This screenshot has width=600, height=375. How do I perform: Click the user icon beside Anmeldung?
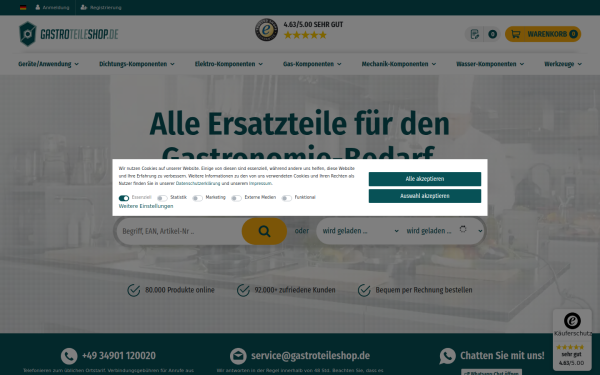point(38,7)
